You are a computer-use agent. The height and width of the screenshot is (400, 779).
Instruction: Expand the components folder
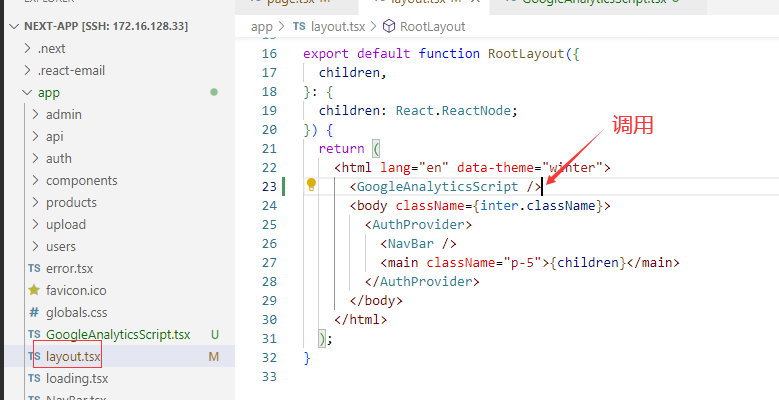(x=36, y=180)
